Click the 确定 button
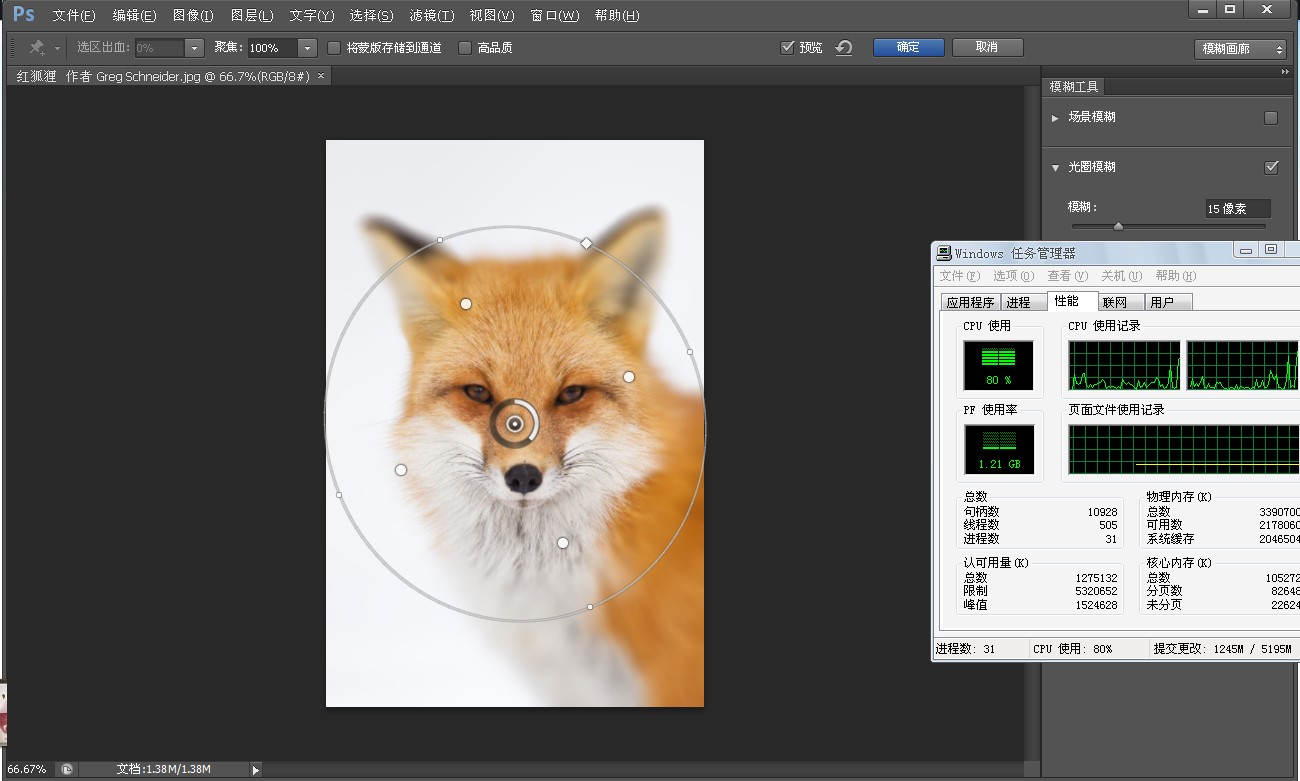Viewport: 1300px width, 781px height. (x=908, y=47)
